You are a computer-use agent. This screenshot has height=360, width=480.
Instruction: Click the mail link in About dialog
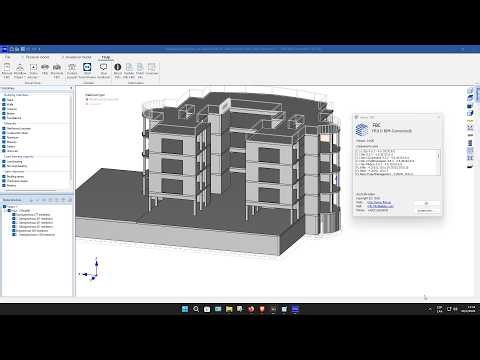380,206
